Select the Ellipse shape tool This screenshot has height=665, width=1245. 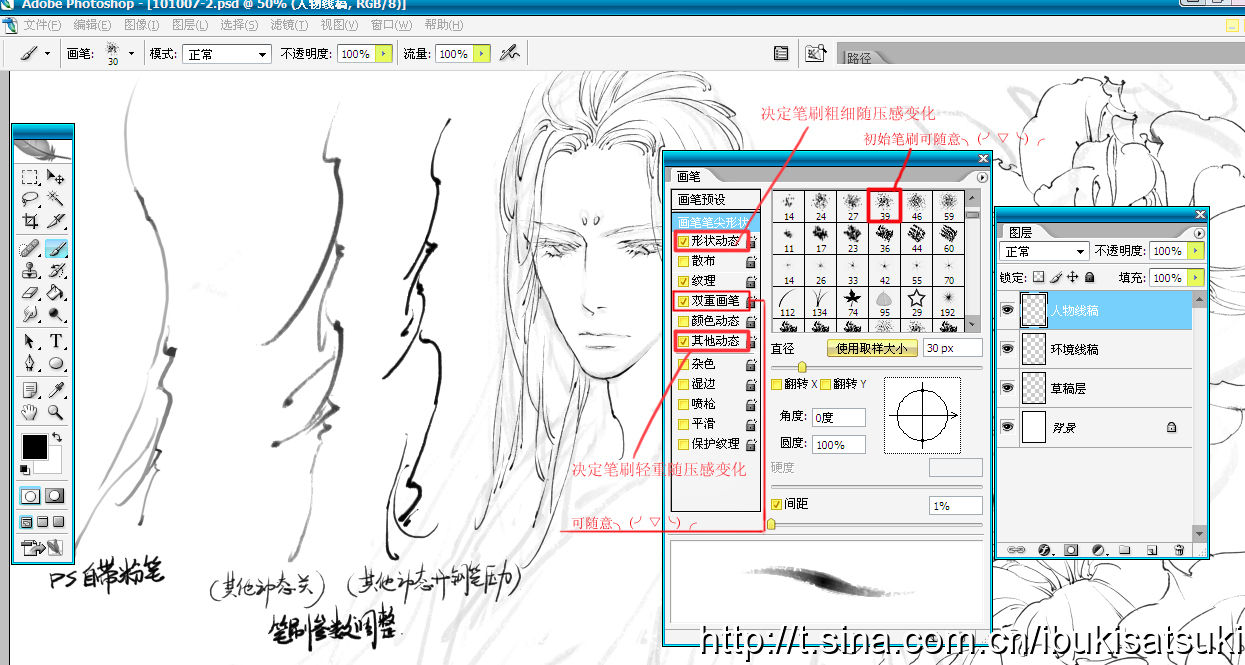(56, 363)
